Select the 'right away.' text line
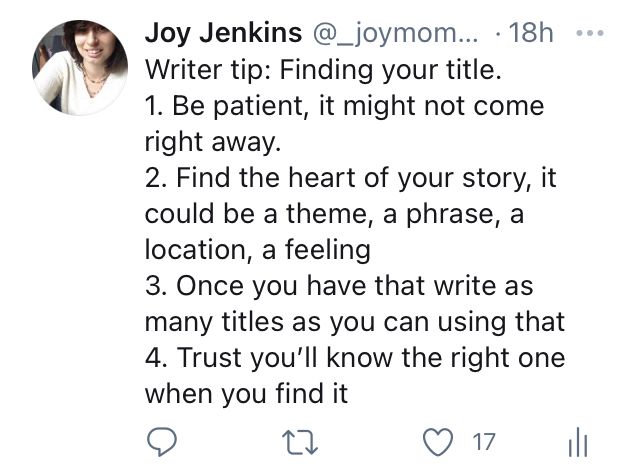This screenshot has width=640, height=474. pyautogui.click(x=213, y=142)
